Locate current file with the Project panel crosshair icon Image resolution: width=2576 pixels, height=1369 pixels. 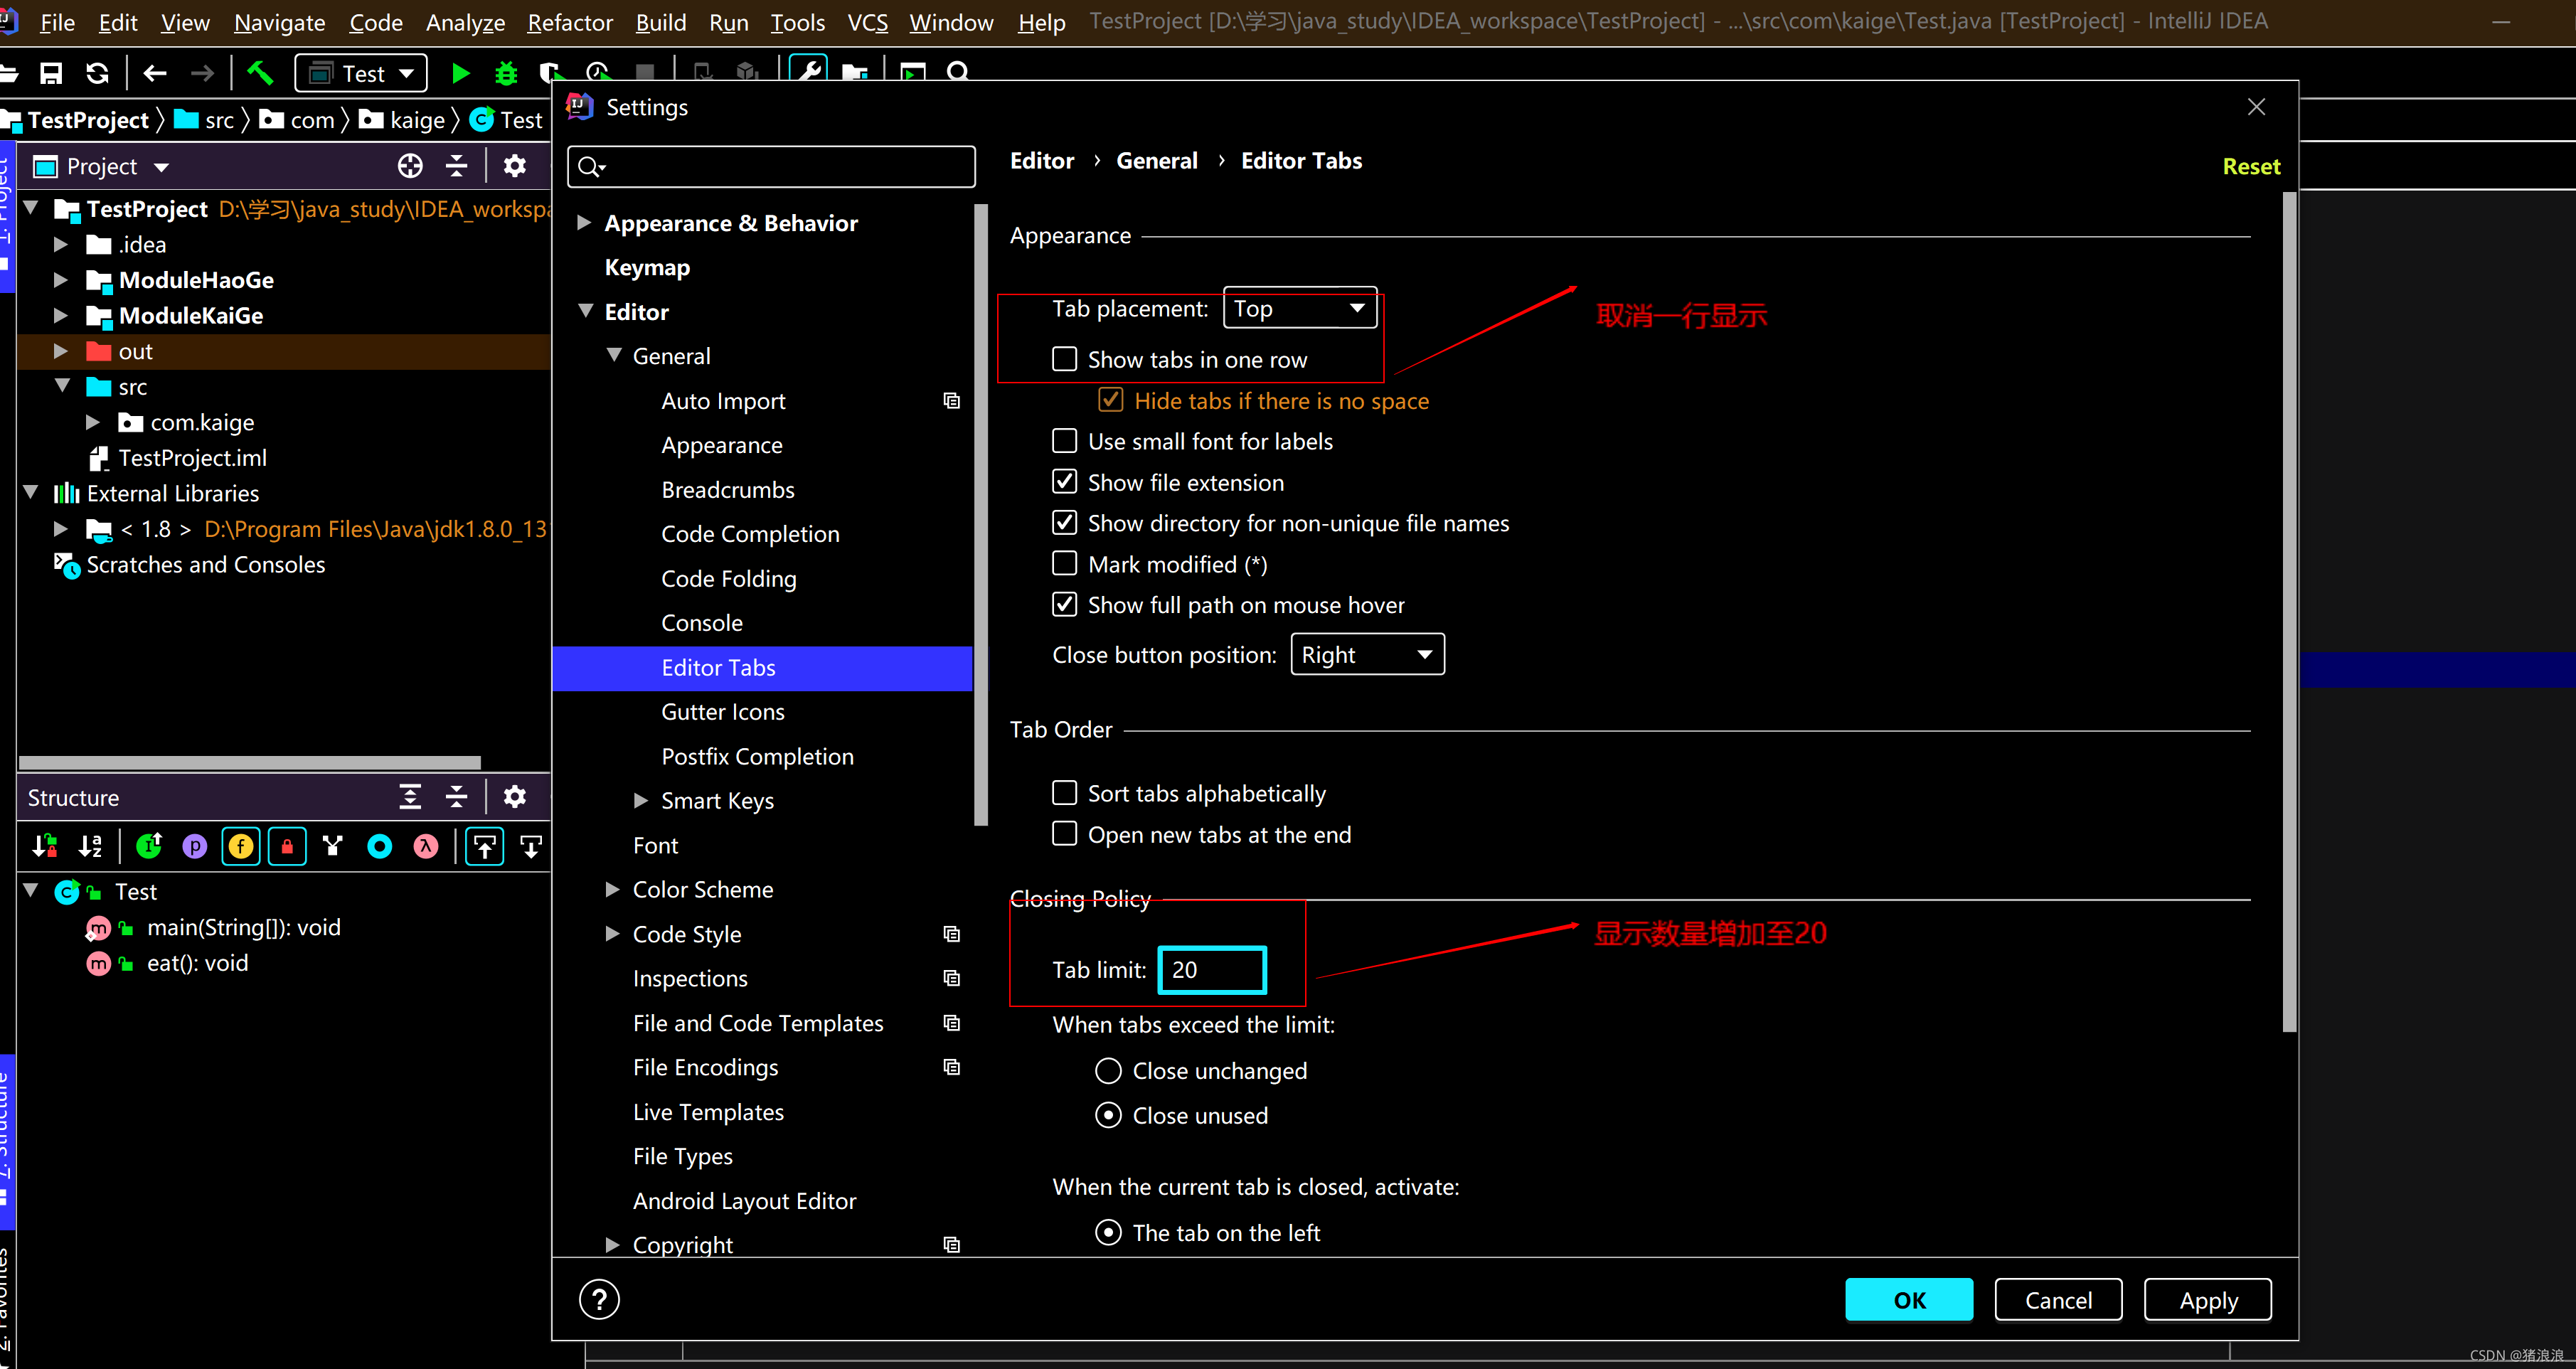click(x=410, y=166)
